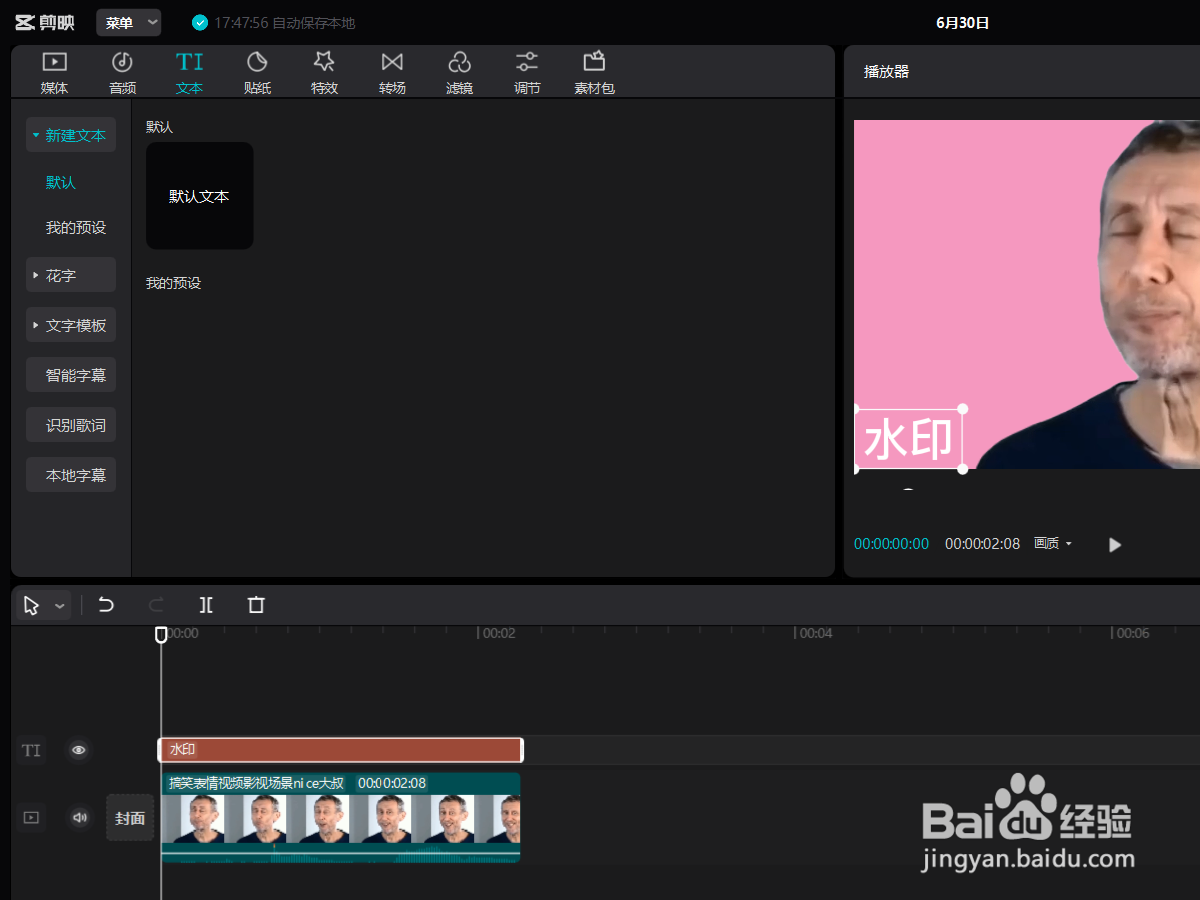Select the 默认 text category
This screenshot has width=1200, height=900.
[x=61, y=182]
